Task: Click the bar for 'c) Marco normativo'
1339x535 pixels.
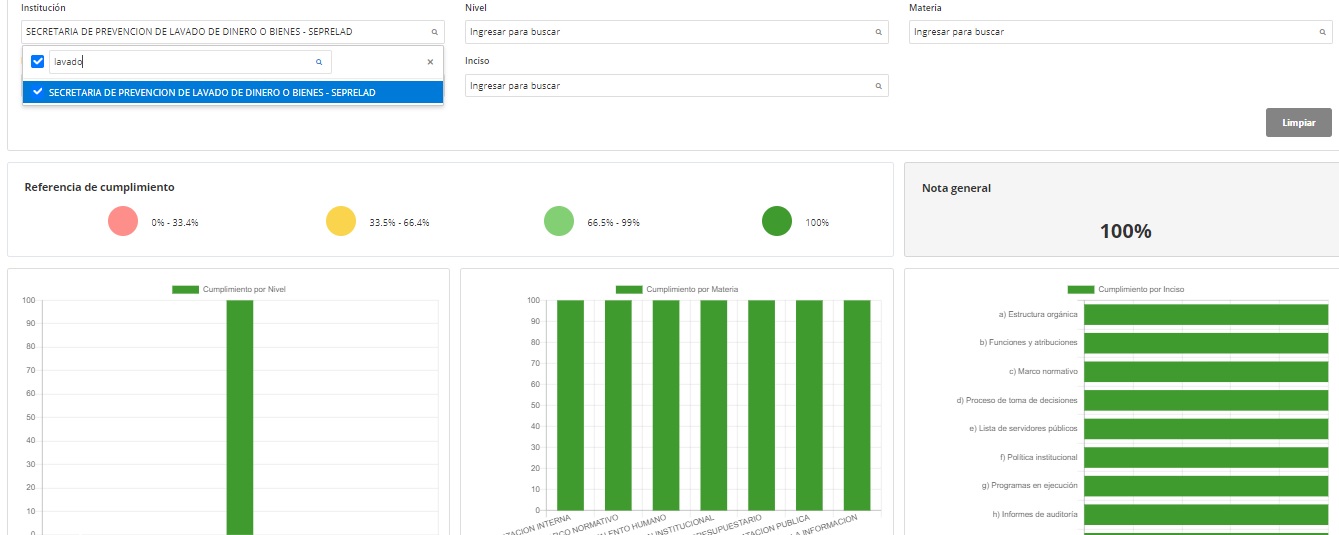Action: 1206,371
